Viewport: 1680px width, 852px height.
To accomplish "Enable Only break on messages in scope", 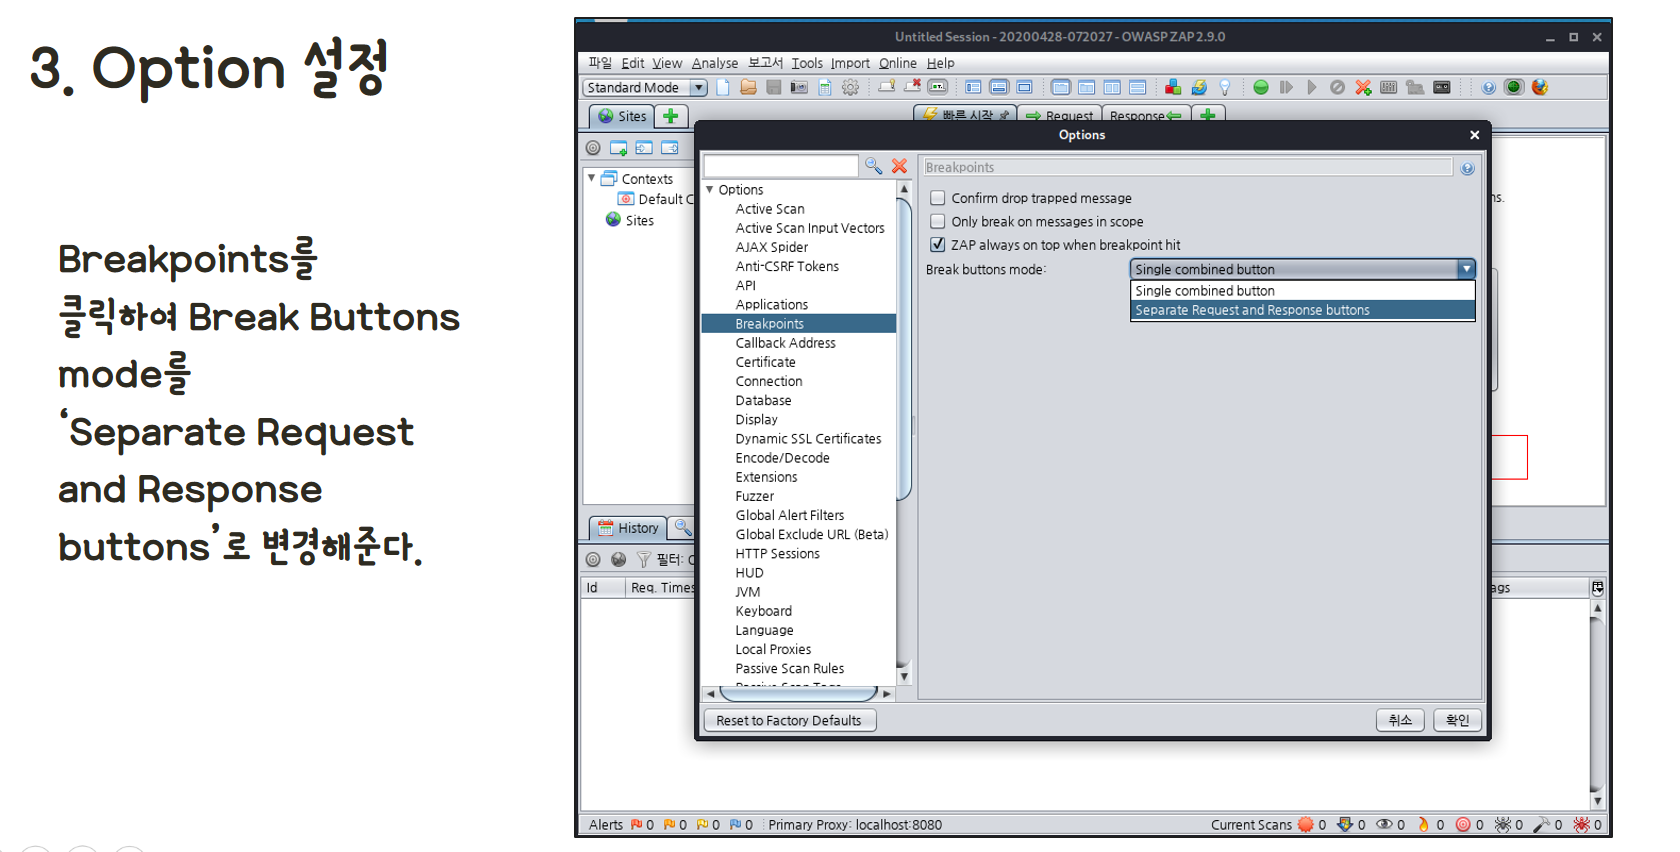I will 937,221.
